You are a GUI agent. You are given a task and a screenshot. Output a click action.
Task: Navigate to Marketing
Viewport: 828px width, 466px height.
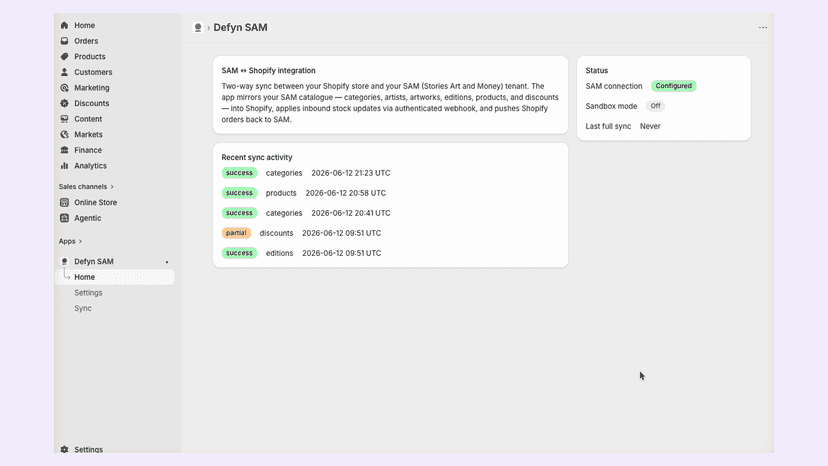92,88
